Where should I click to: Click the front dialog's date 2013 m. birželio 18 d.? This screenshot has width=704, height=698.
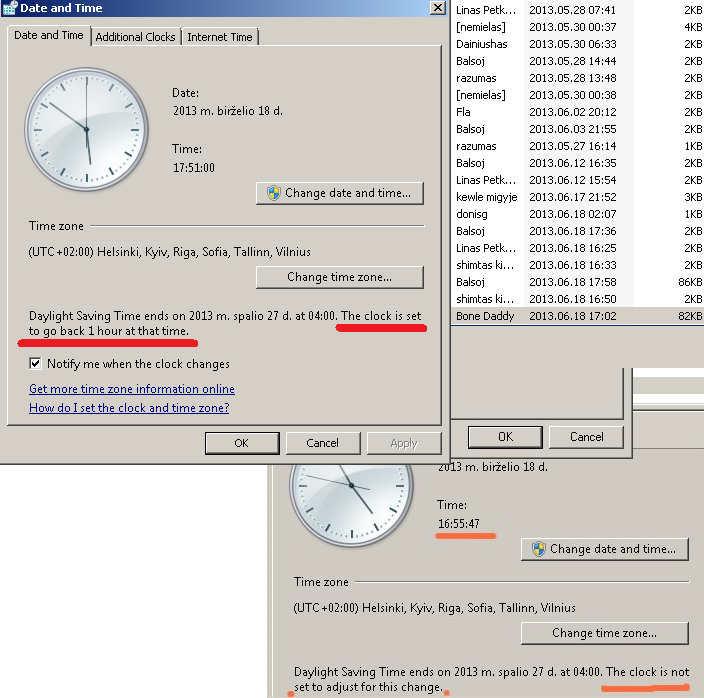[228, 111]
